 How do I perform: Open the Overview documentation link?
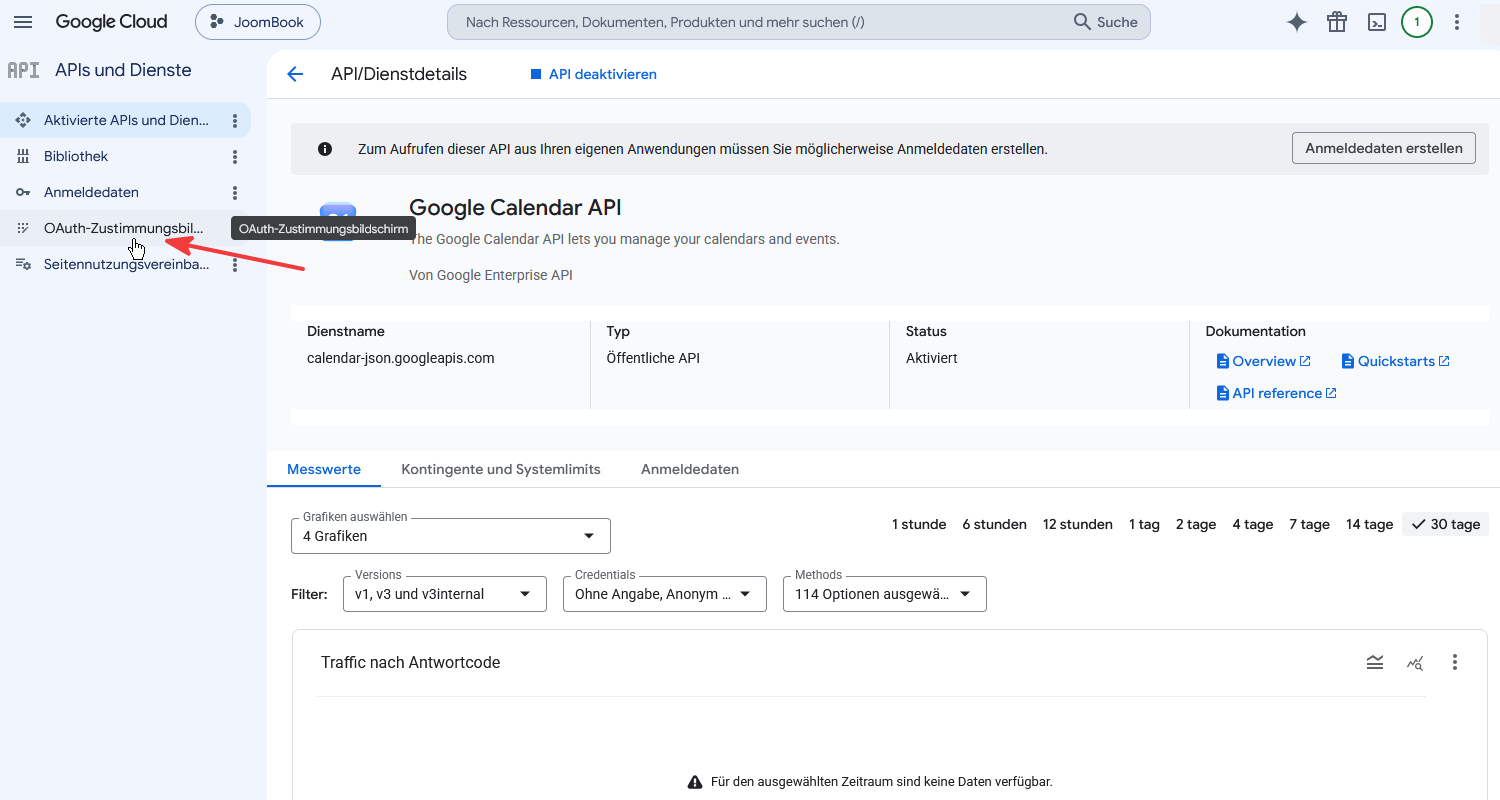click(x=1263, y=361)
